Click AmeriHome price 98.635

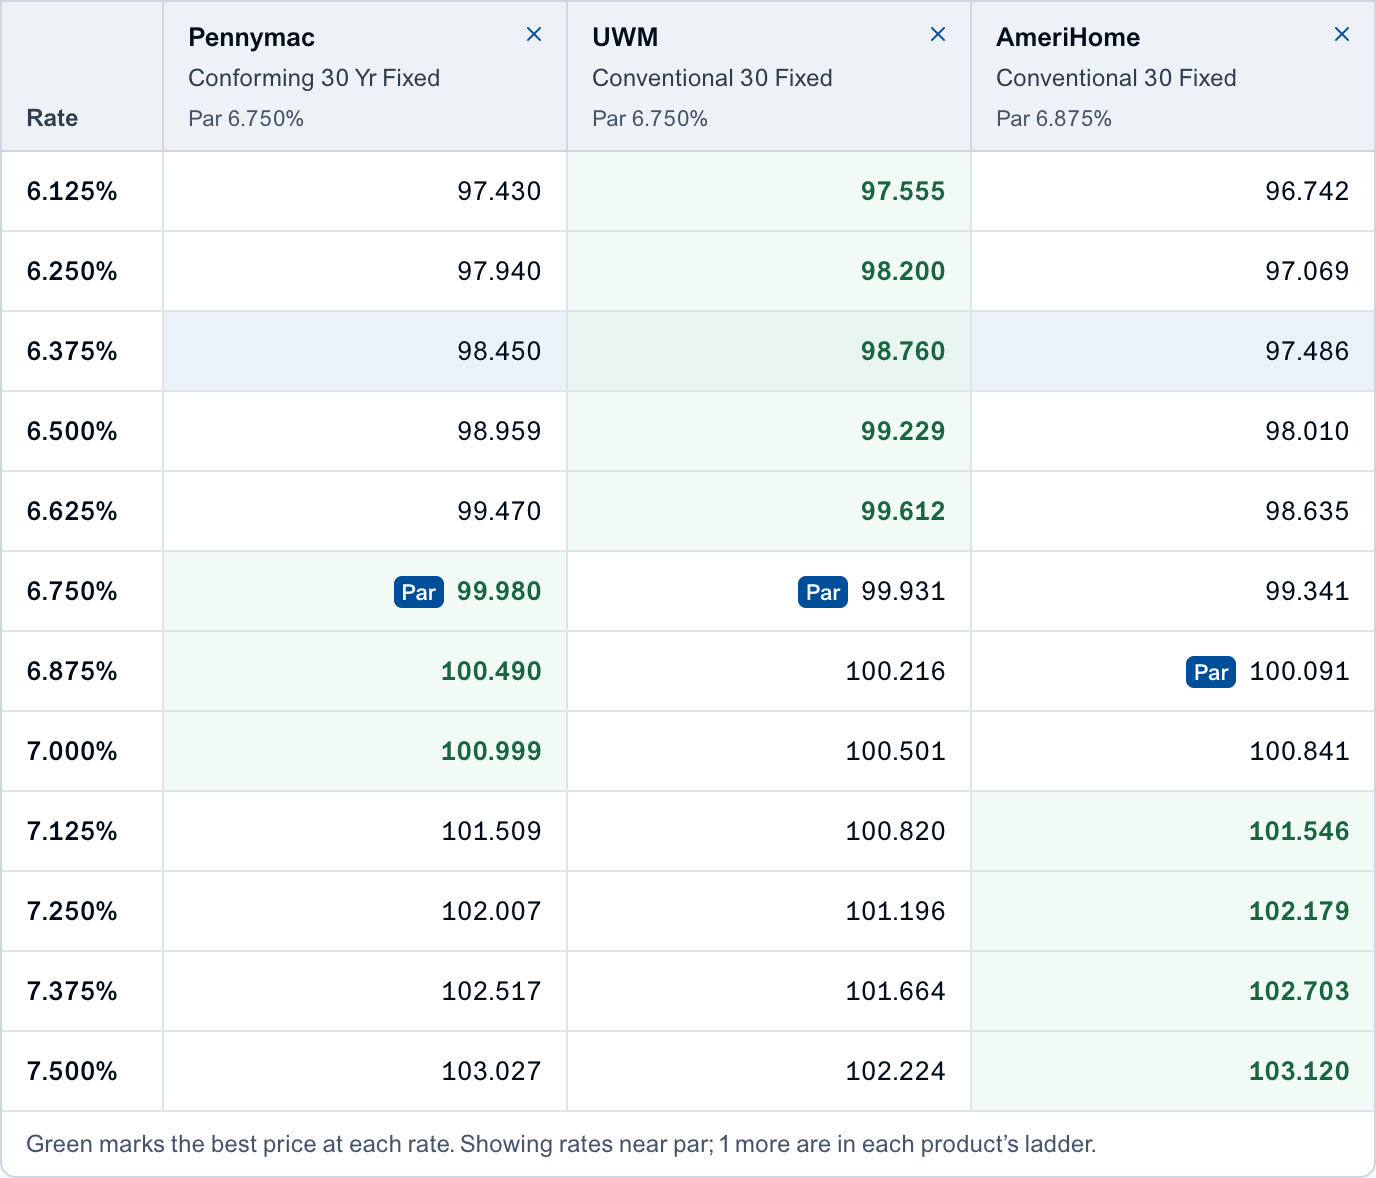coord(1307,511)
